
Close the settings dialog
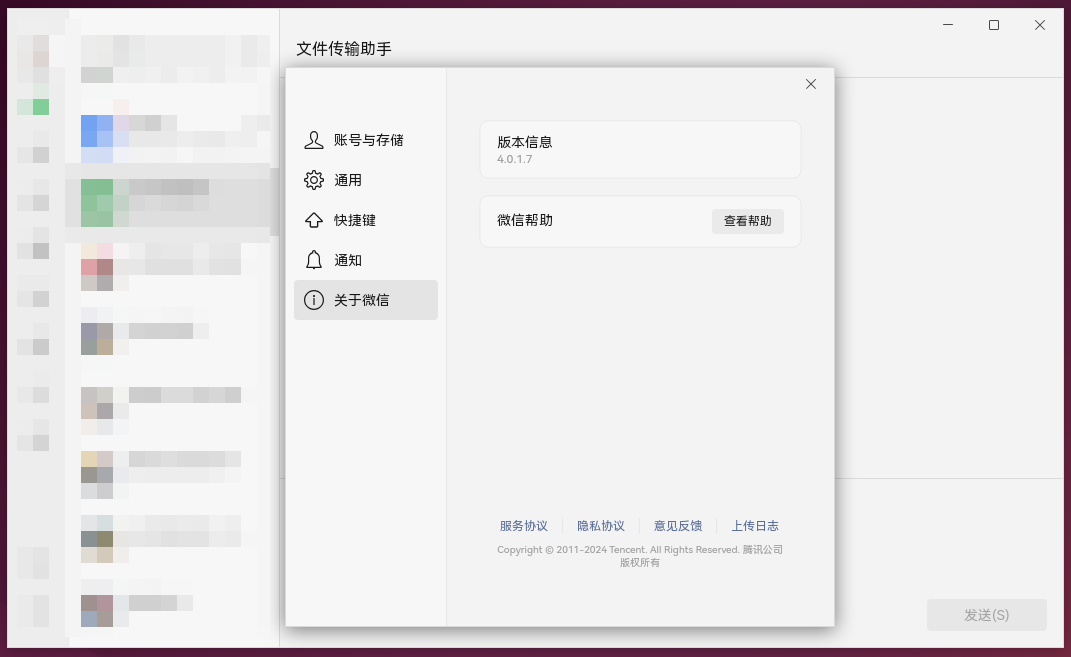pos(811,84)
